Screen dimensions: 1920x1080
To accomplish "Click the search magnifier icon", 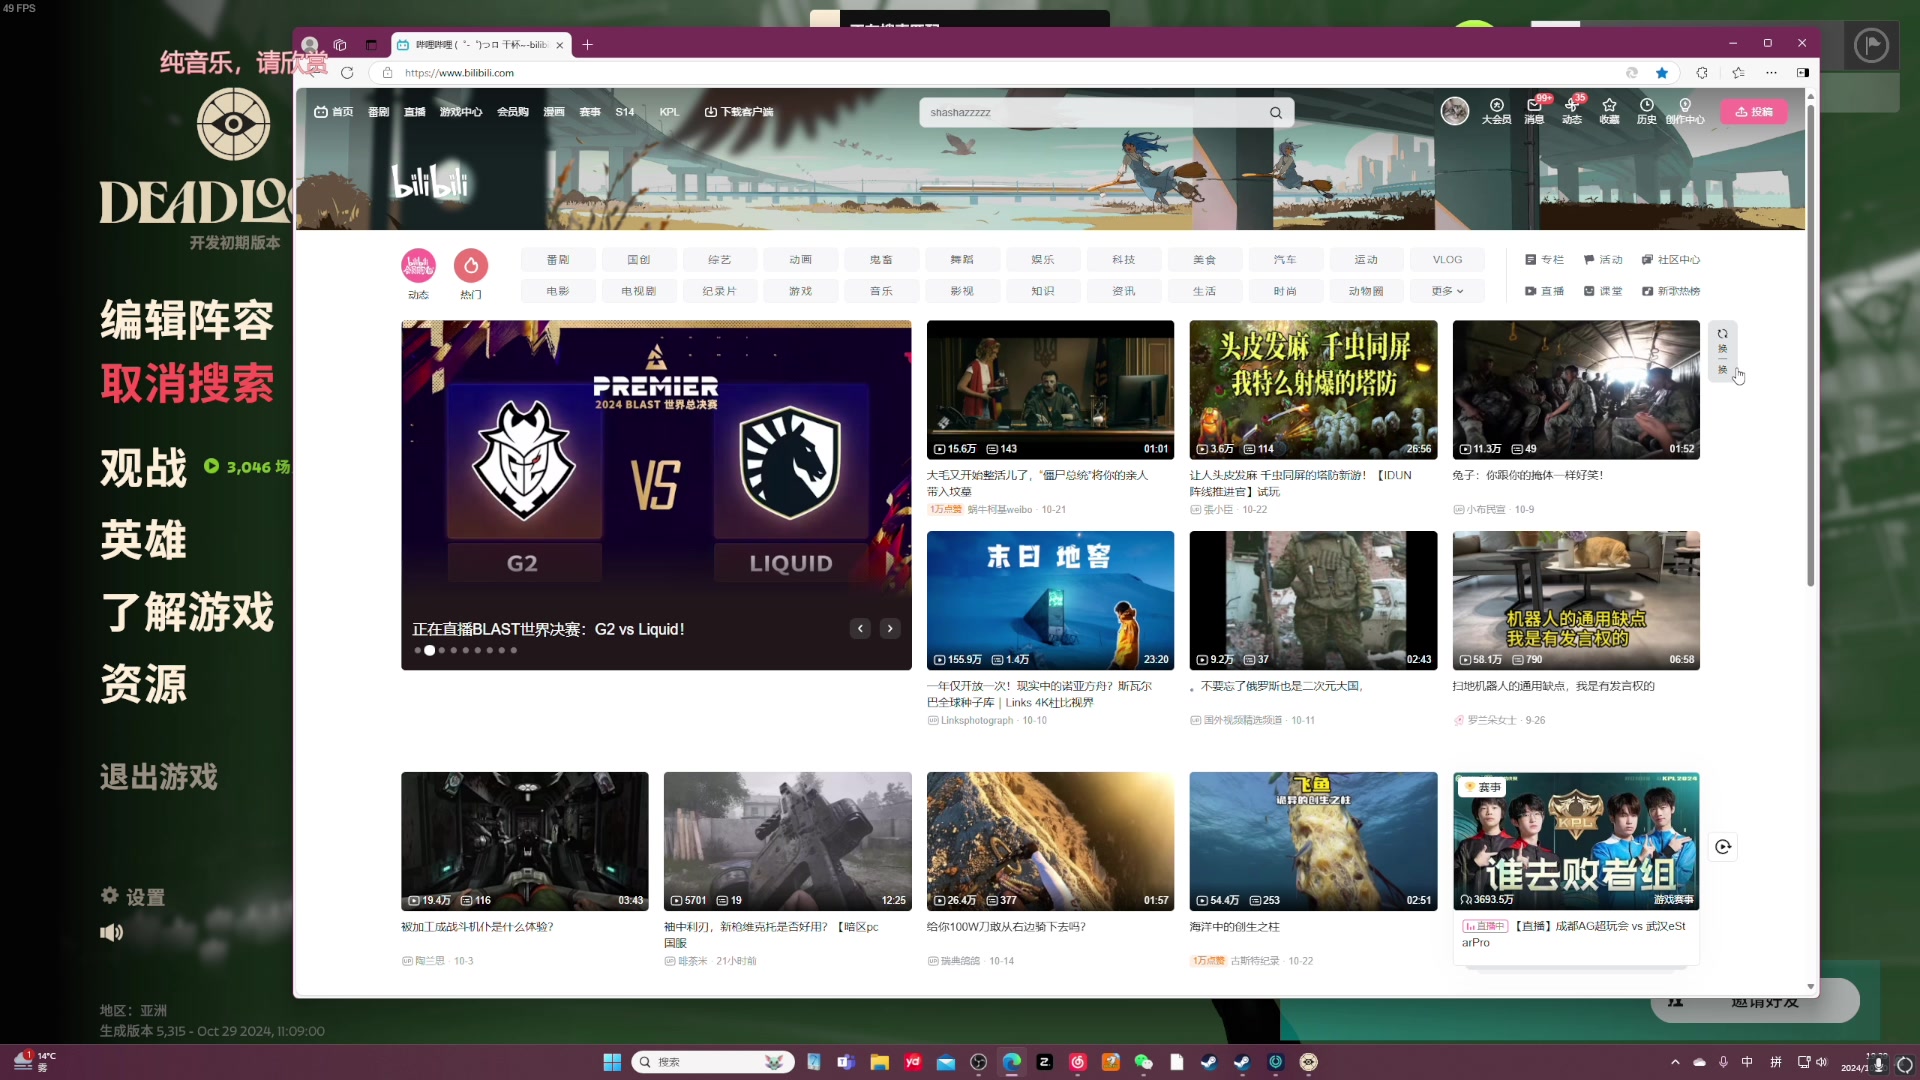I will point(1276,113).
